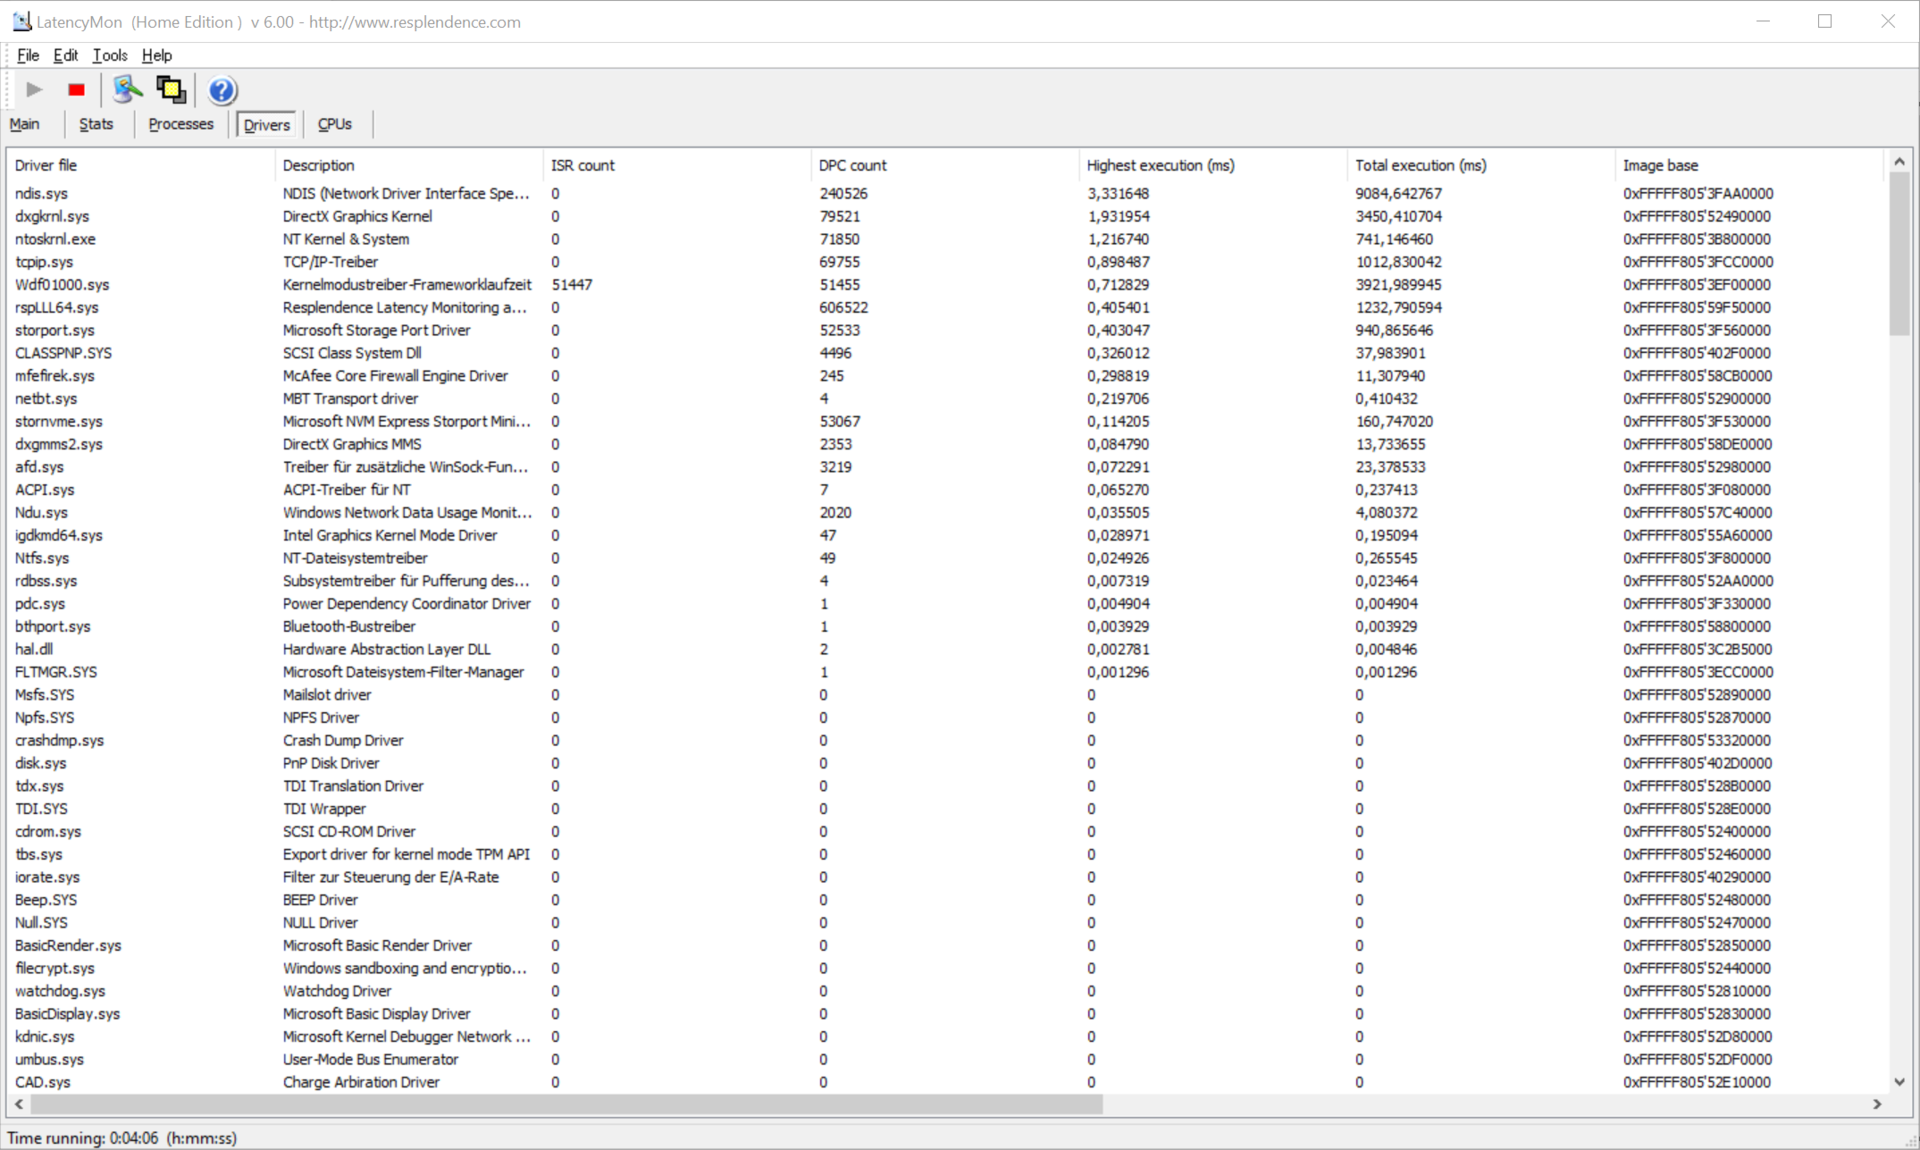The width and height of the screenshot is (1920, 1150).
Task: Select the ndis.sys driver row
Action: click(x=42, y=193)
